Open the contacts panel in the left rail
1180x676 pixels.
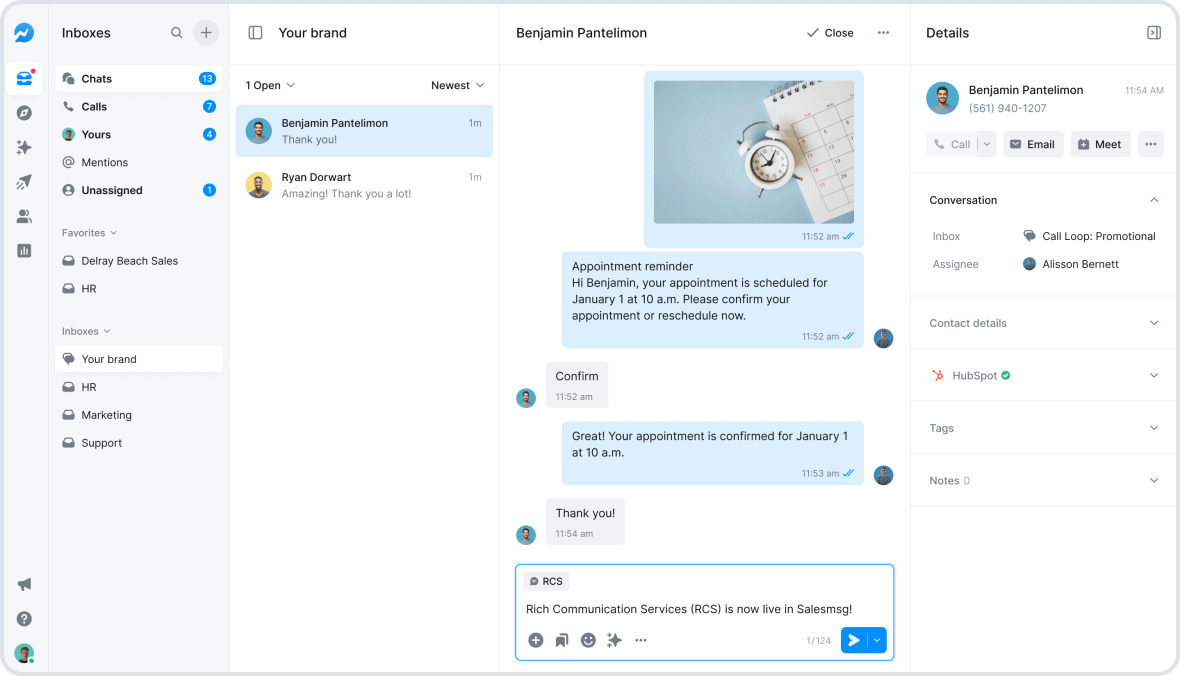pos(24,215)
